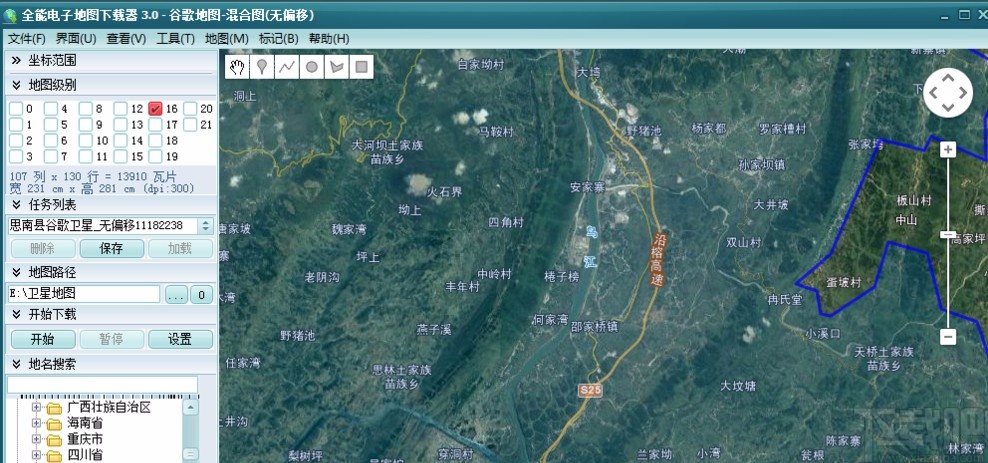
Task: Zoom out with the minus button
Action: [x=948, y=336]
